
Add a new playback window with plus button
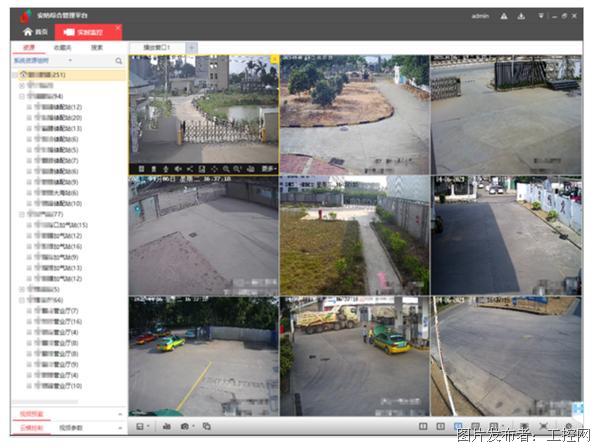coord(191,47)
